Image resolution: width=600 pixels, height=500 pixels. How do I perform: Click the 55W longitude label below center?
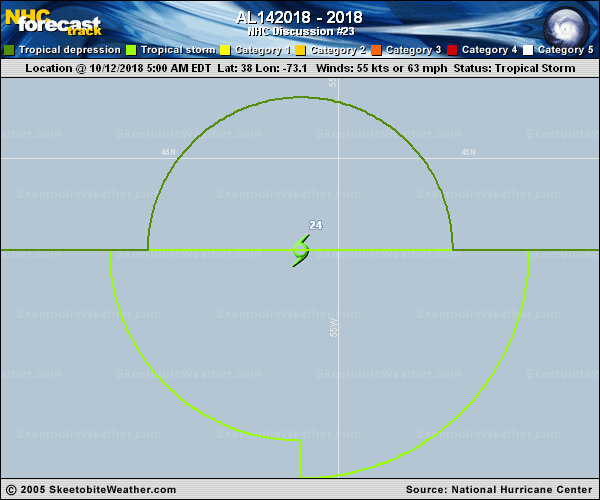click(333, 326)
